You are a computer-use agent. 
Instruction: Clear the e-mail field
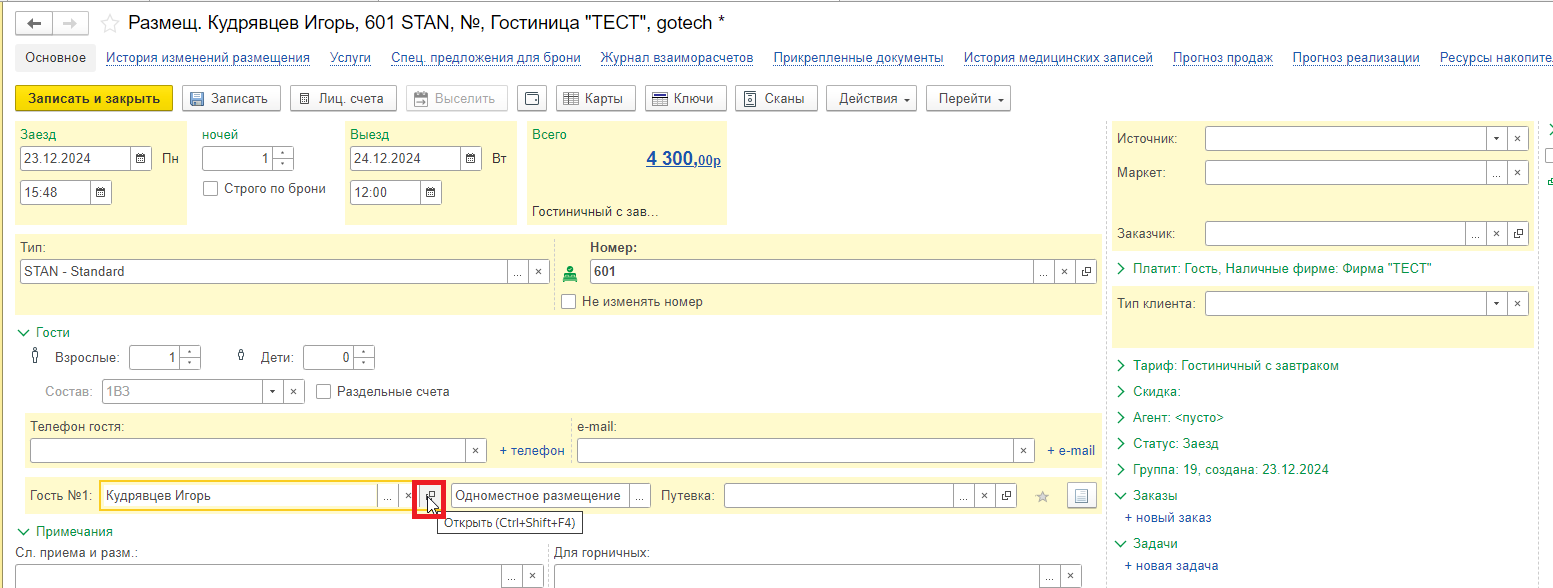pos(1023,451)
